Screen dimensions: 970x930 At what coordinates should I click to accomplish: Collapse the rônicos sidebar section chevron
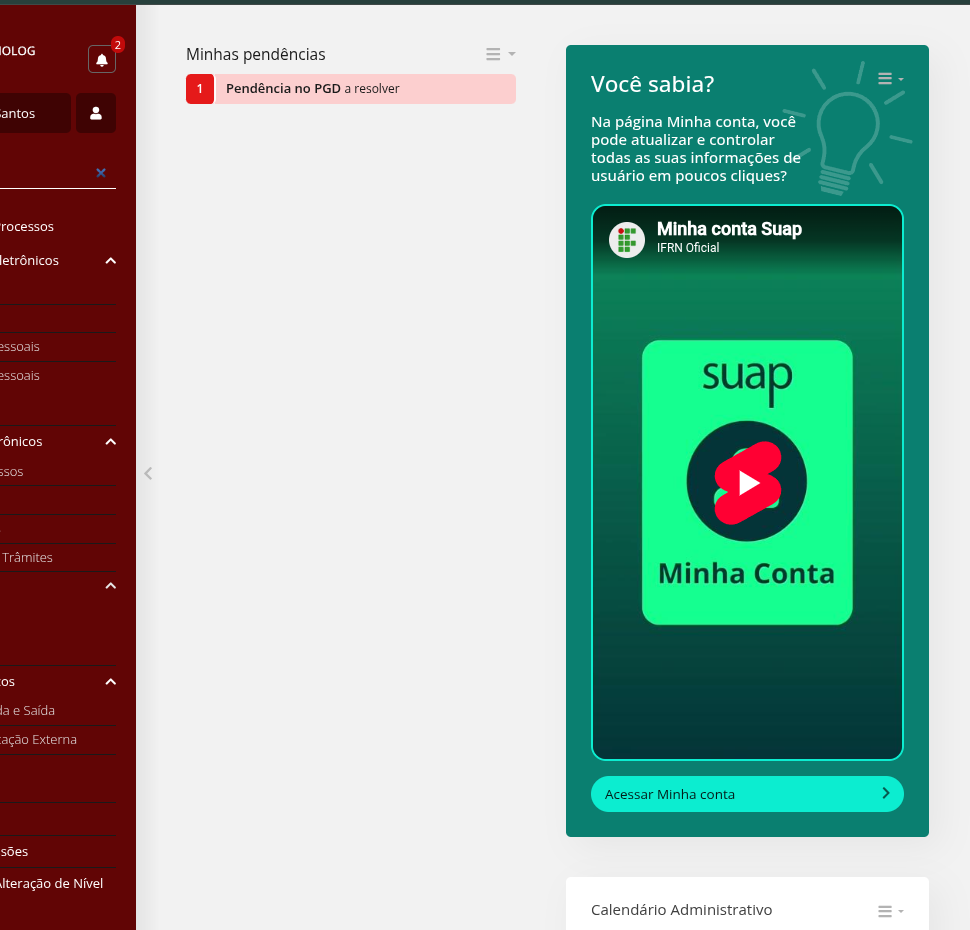(111, 441)
